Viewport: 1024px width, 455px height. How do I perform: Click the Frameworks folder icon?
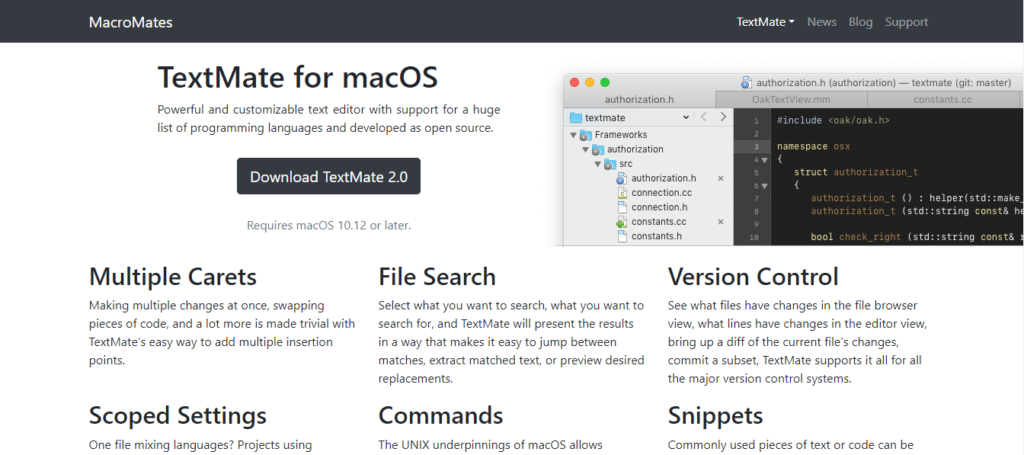coord(586,135)
